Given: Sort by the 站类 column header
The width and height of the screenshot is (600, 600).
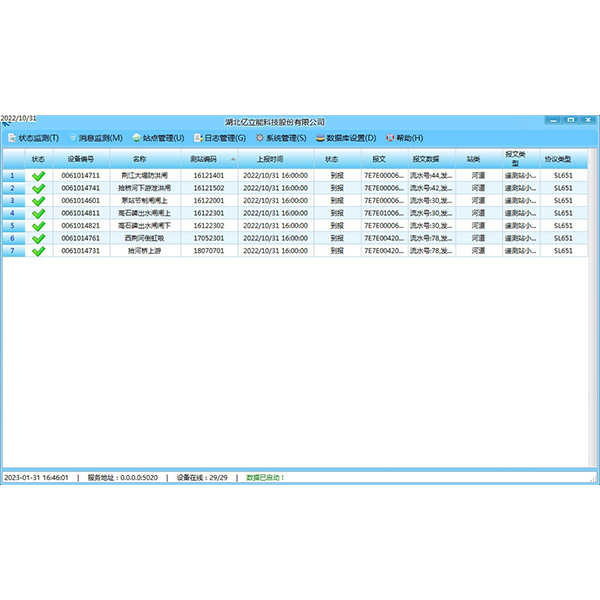Looking at the screenshot, I should [479, 159].
